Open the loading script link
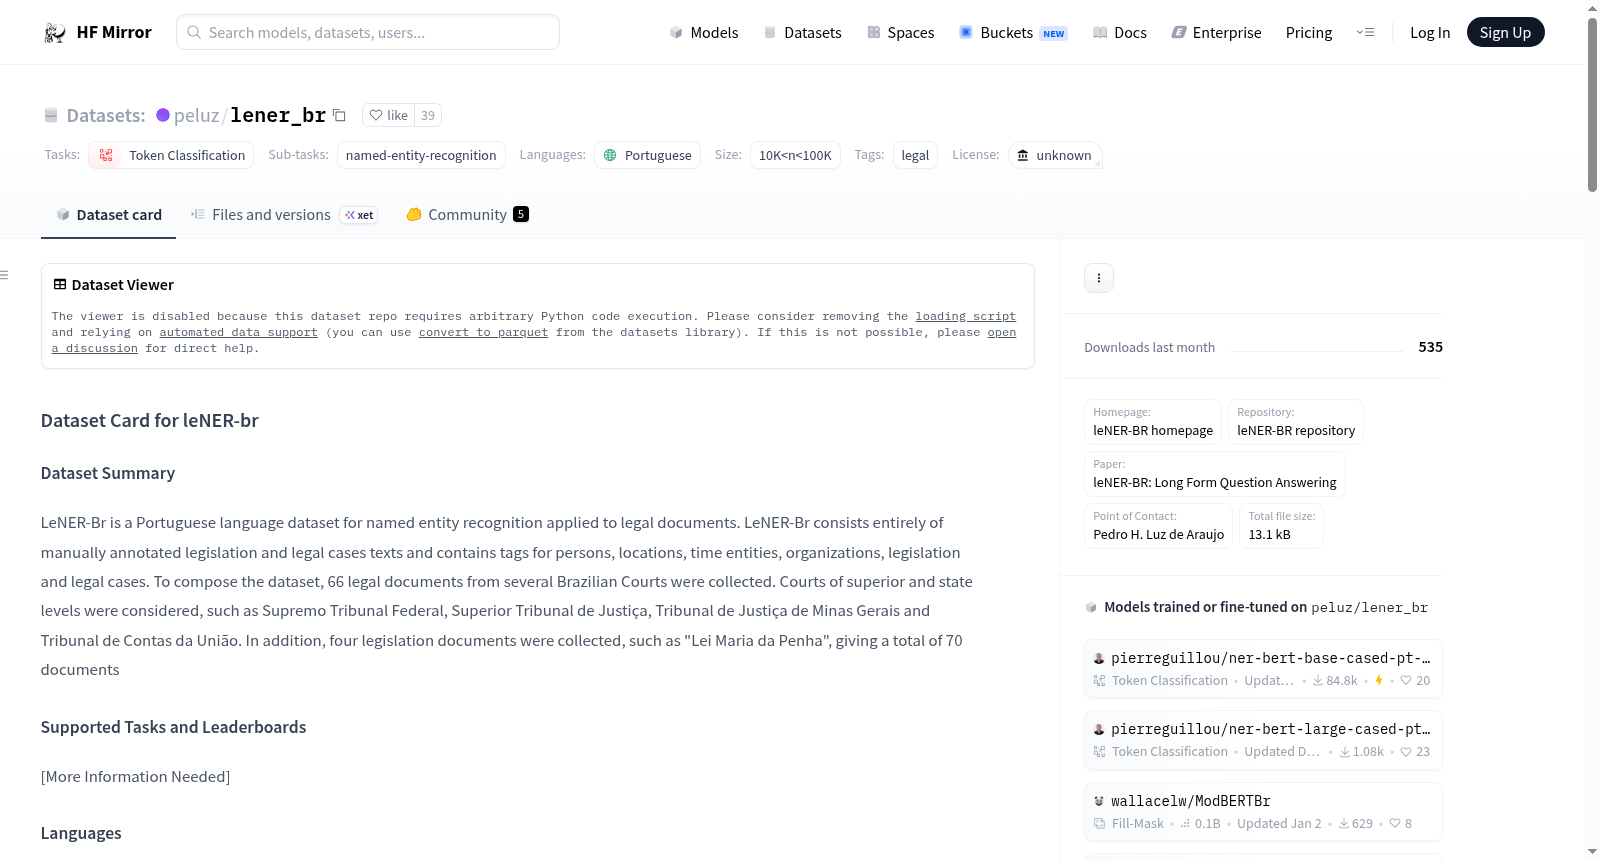1600x861 pixels. click(x=965, y=316)
